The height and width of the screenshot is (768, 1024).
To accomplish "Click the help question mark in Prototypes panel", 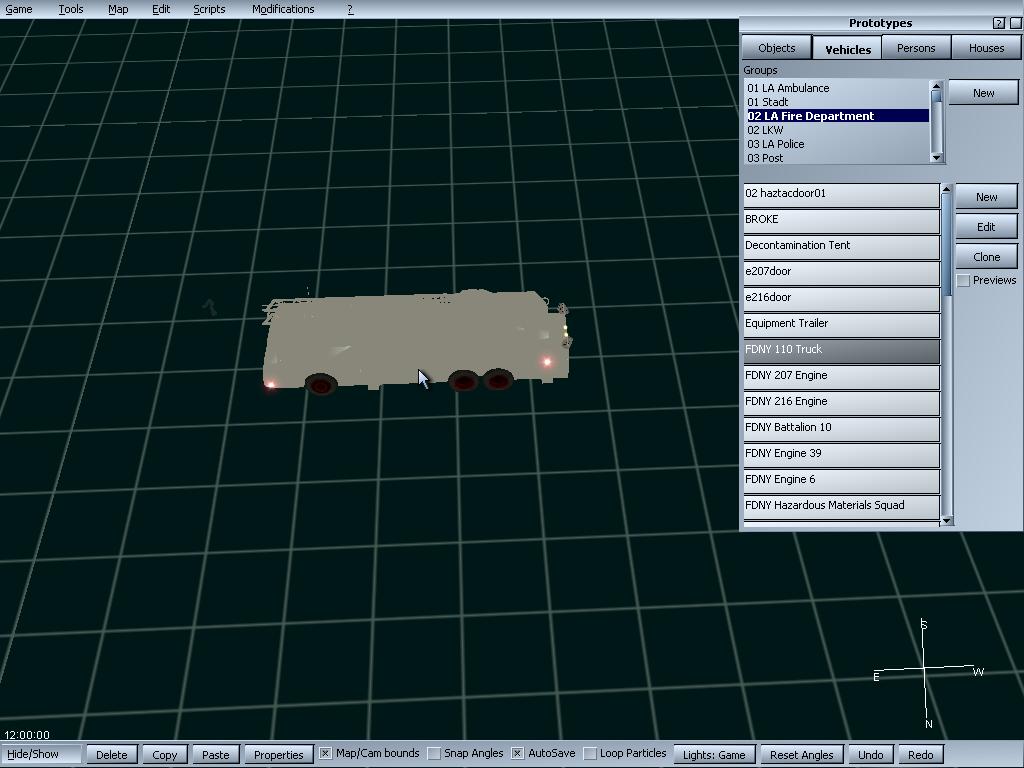I will 999,23.
